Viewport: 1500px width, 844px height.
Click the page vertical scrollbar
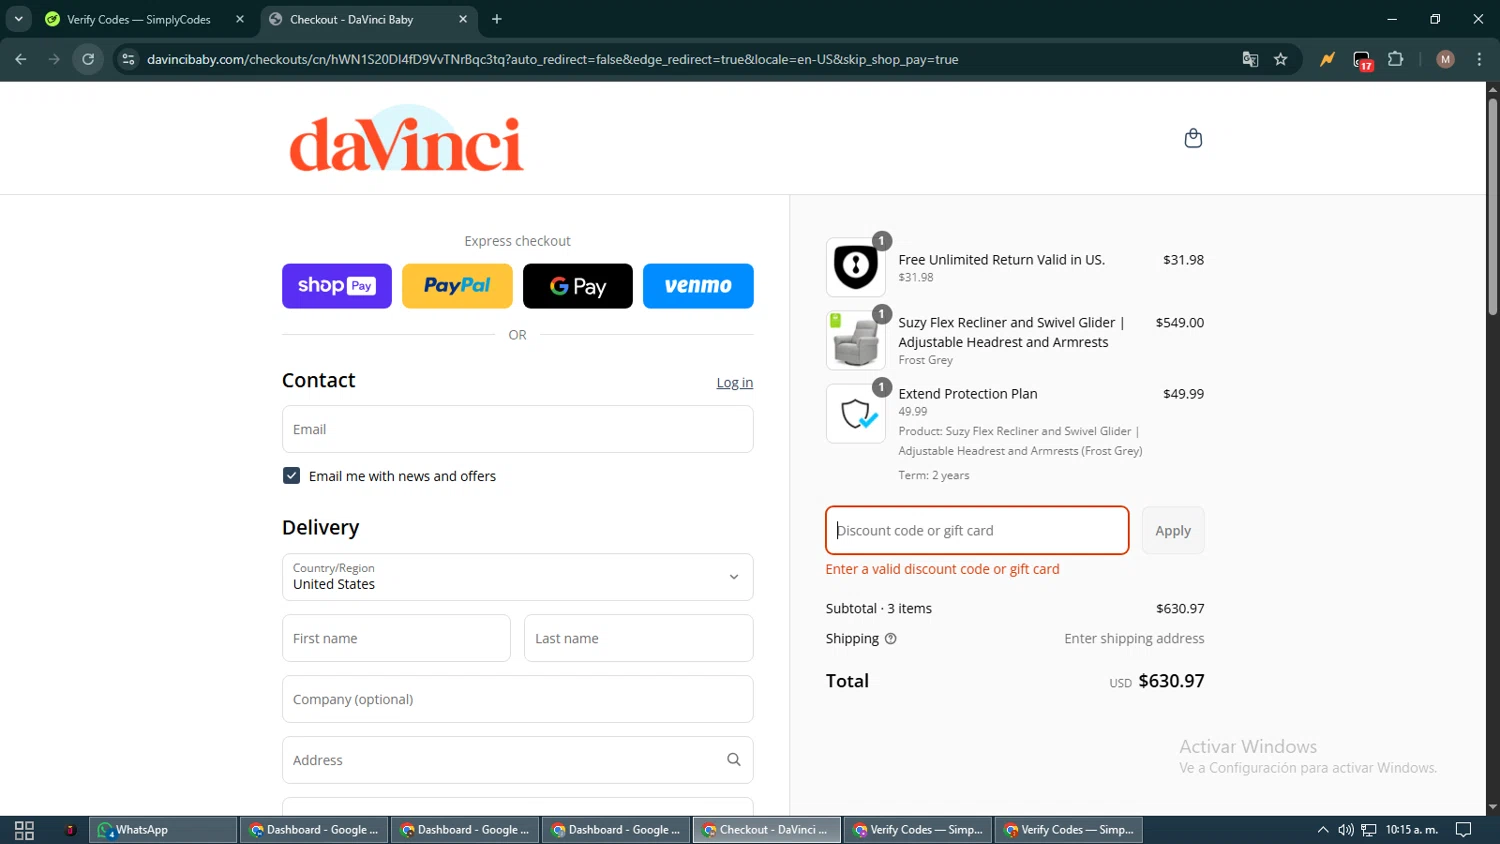tap(1492, 208)
